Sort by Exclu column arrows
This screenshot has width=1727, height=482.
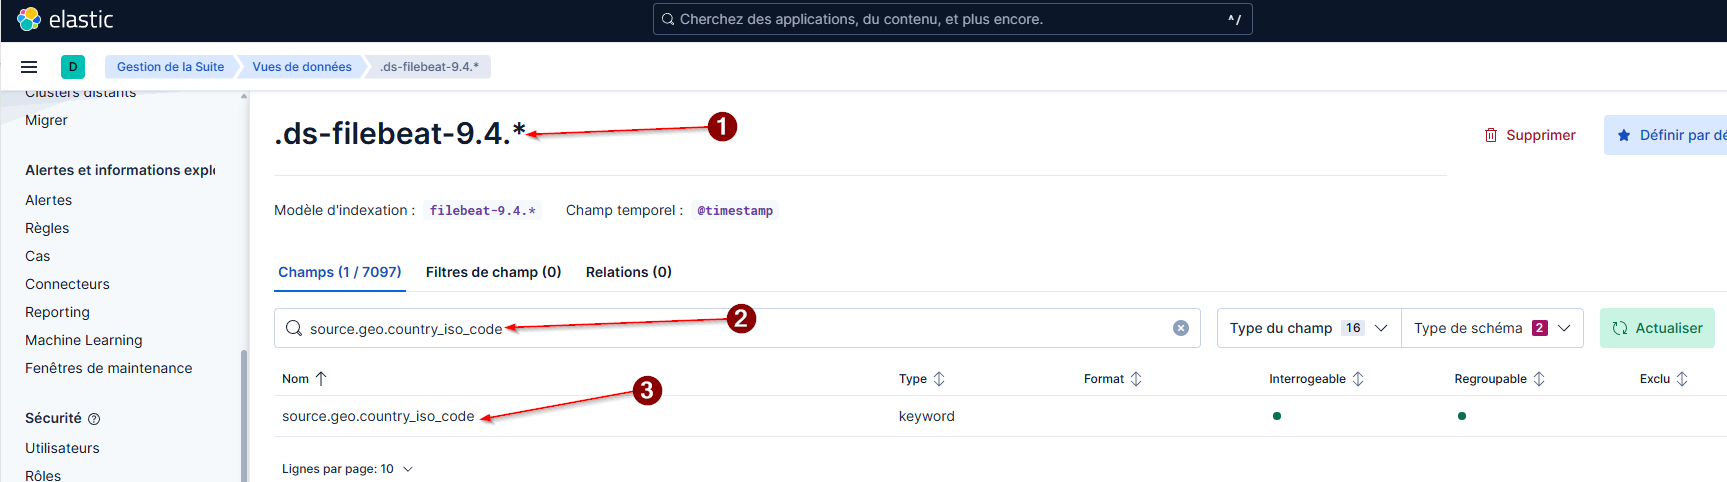(x=1682, y=379)
